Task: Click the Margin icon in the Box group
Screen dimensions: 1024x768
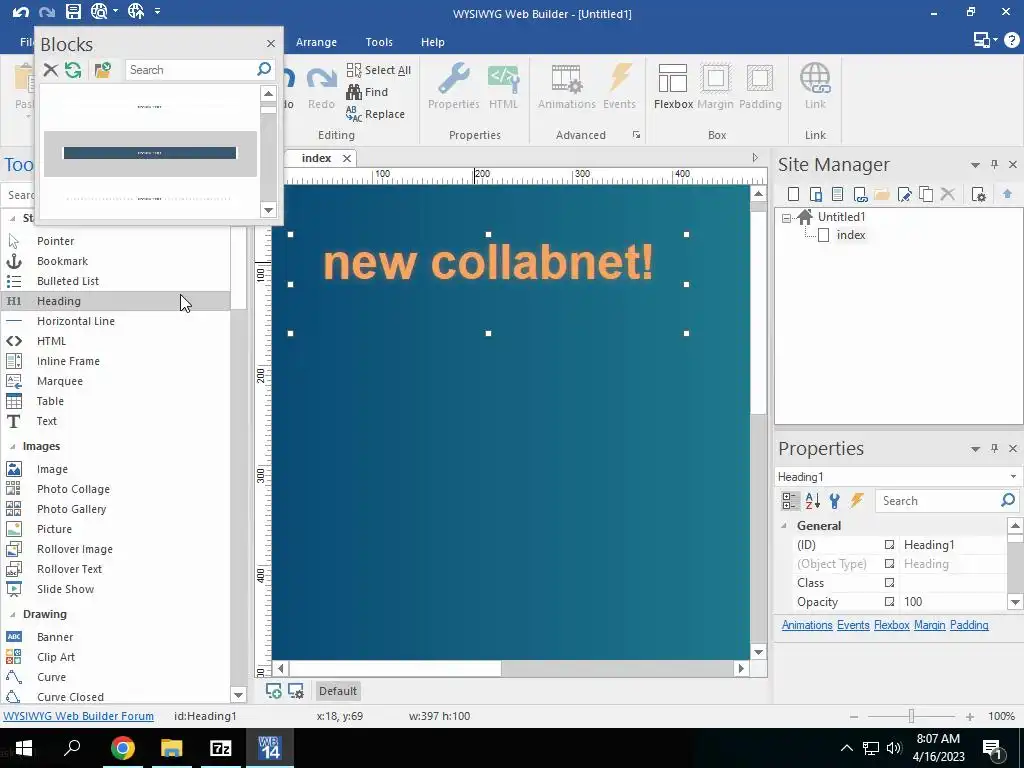Action: point(715,87)
